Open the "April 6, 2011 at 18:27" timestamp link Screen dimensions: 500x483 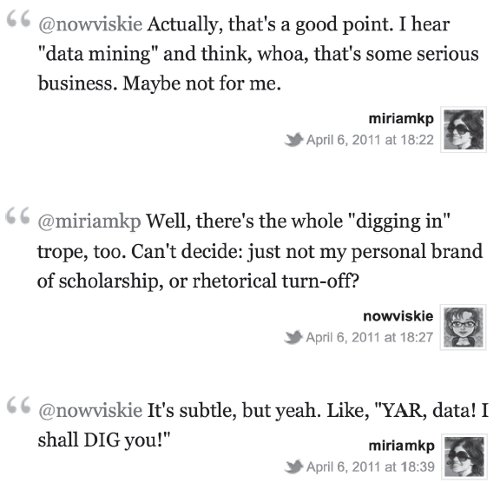point(369,337)
